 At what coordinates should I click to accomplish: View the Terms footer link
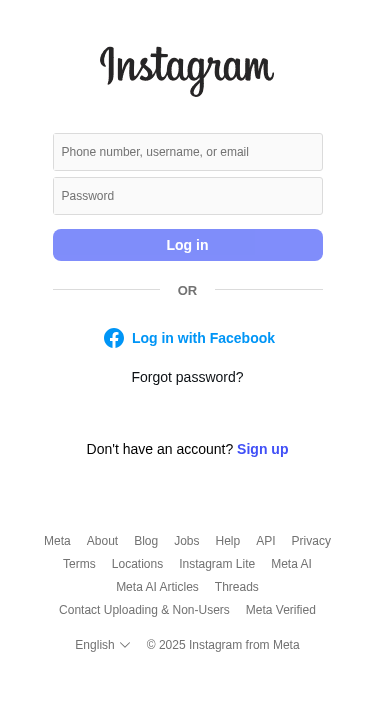(x=79, y=564)
